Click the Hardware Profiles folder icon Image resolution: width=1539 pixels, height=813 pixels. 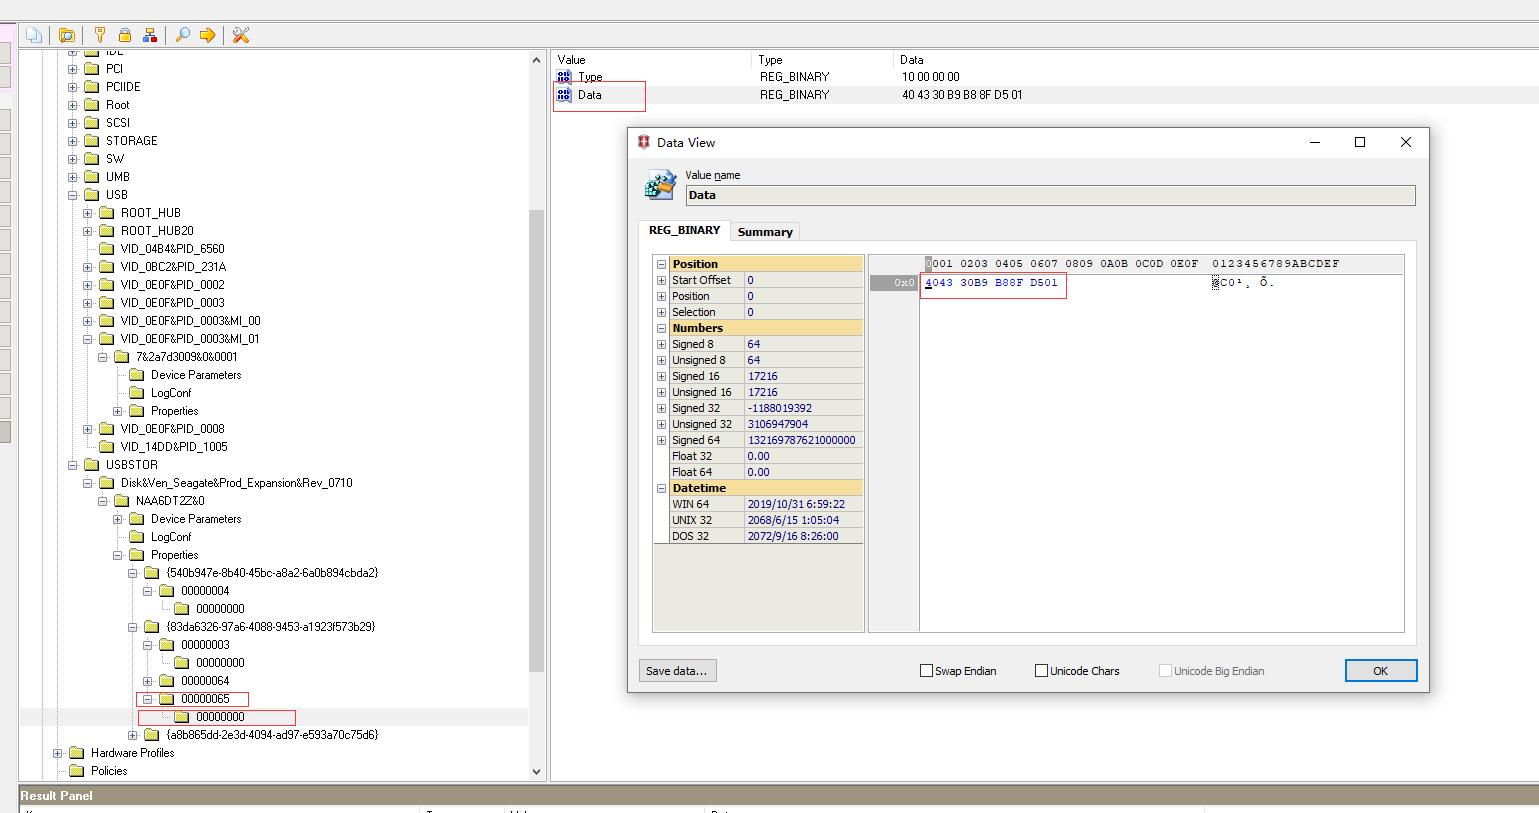point(77,753)
